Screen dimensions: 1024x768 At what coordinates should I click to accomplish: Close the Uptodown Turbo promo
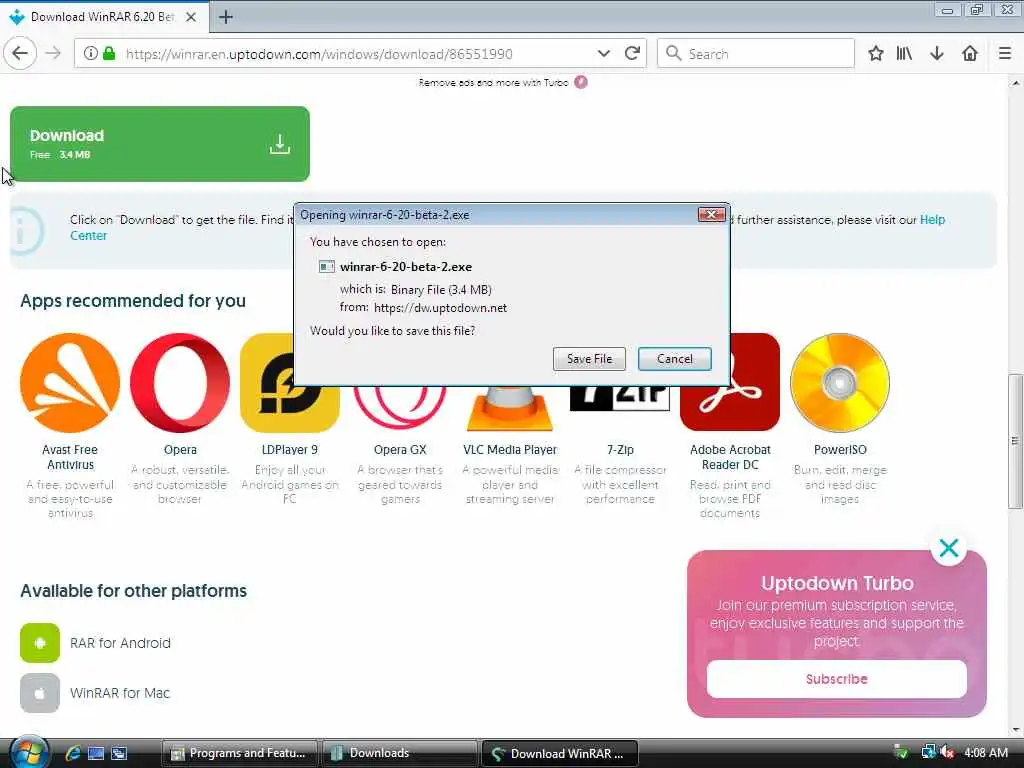pos(949,548)
